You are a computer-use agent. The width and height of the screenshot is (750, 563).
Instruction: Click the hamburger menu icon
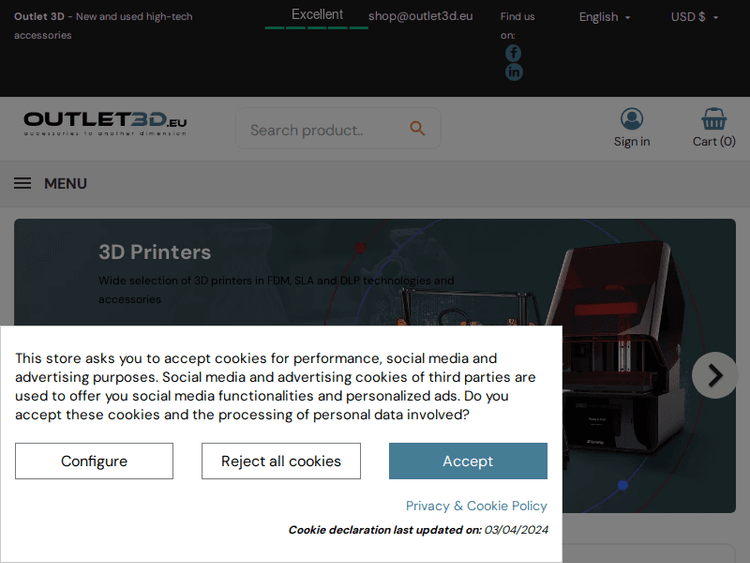click(x=22, y=184)
